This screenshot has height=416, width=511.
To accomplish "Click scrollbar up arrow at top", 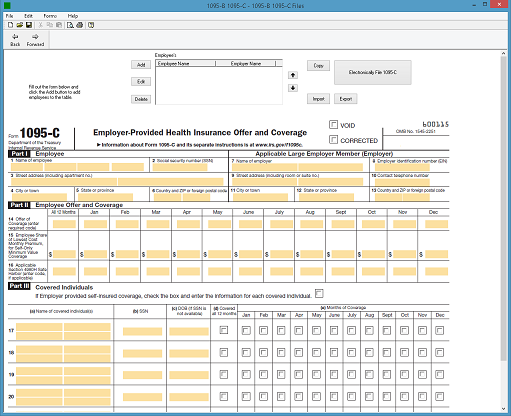I will [503, 53].
